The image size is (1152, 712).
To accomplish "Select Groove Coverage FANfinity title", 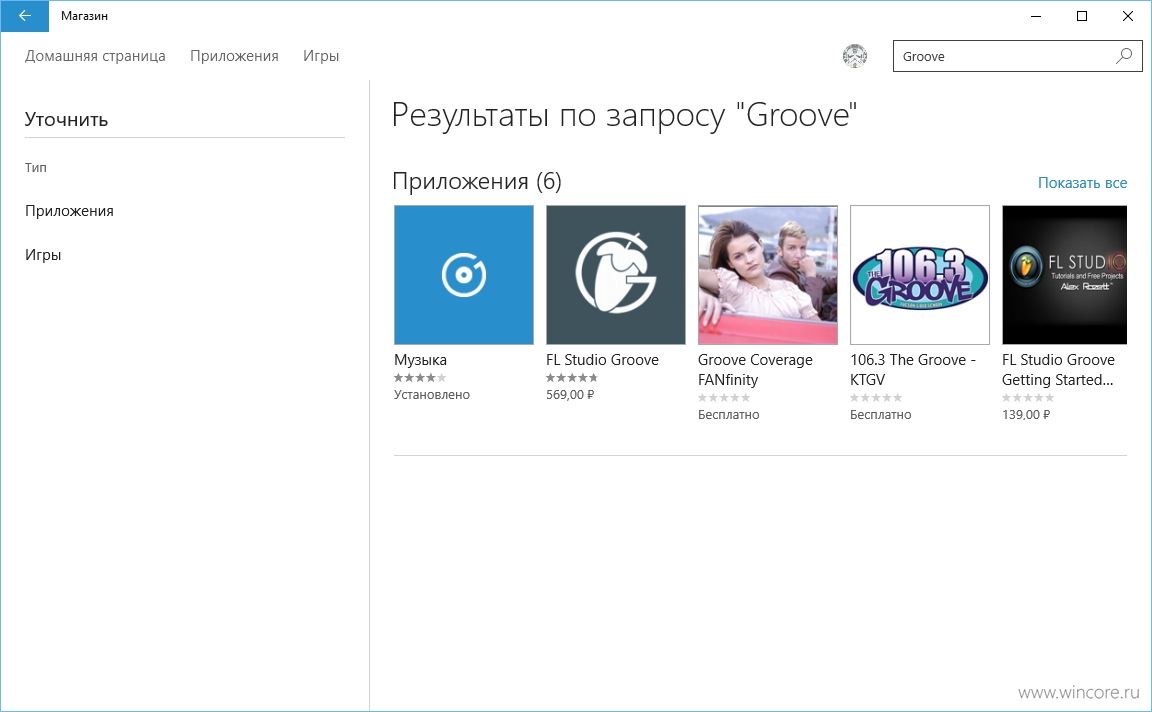I will [755, 370].
